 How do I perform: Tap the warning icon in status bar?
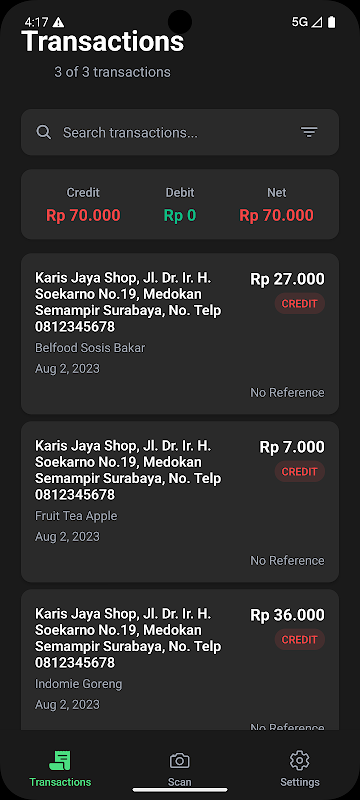pyautogui.click(x=59, y=22)
